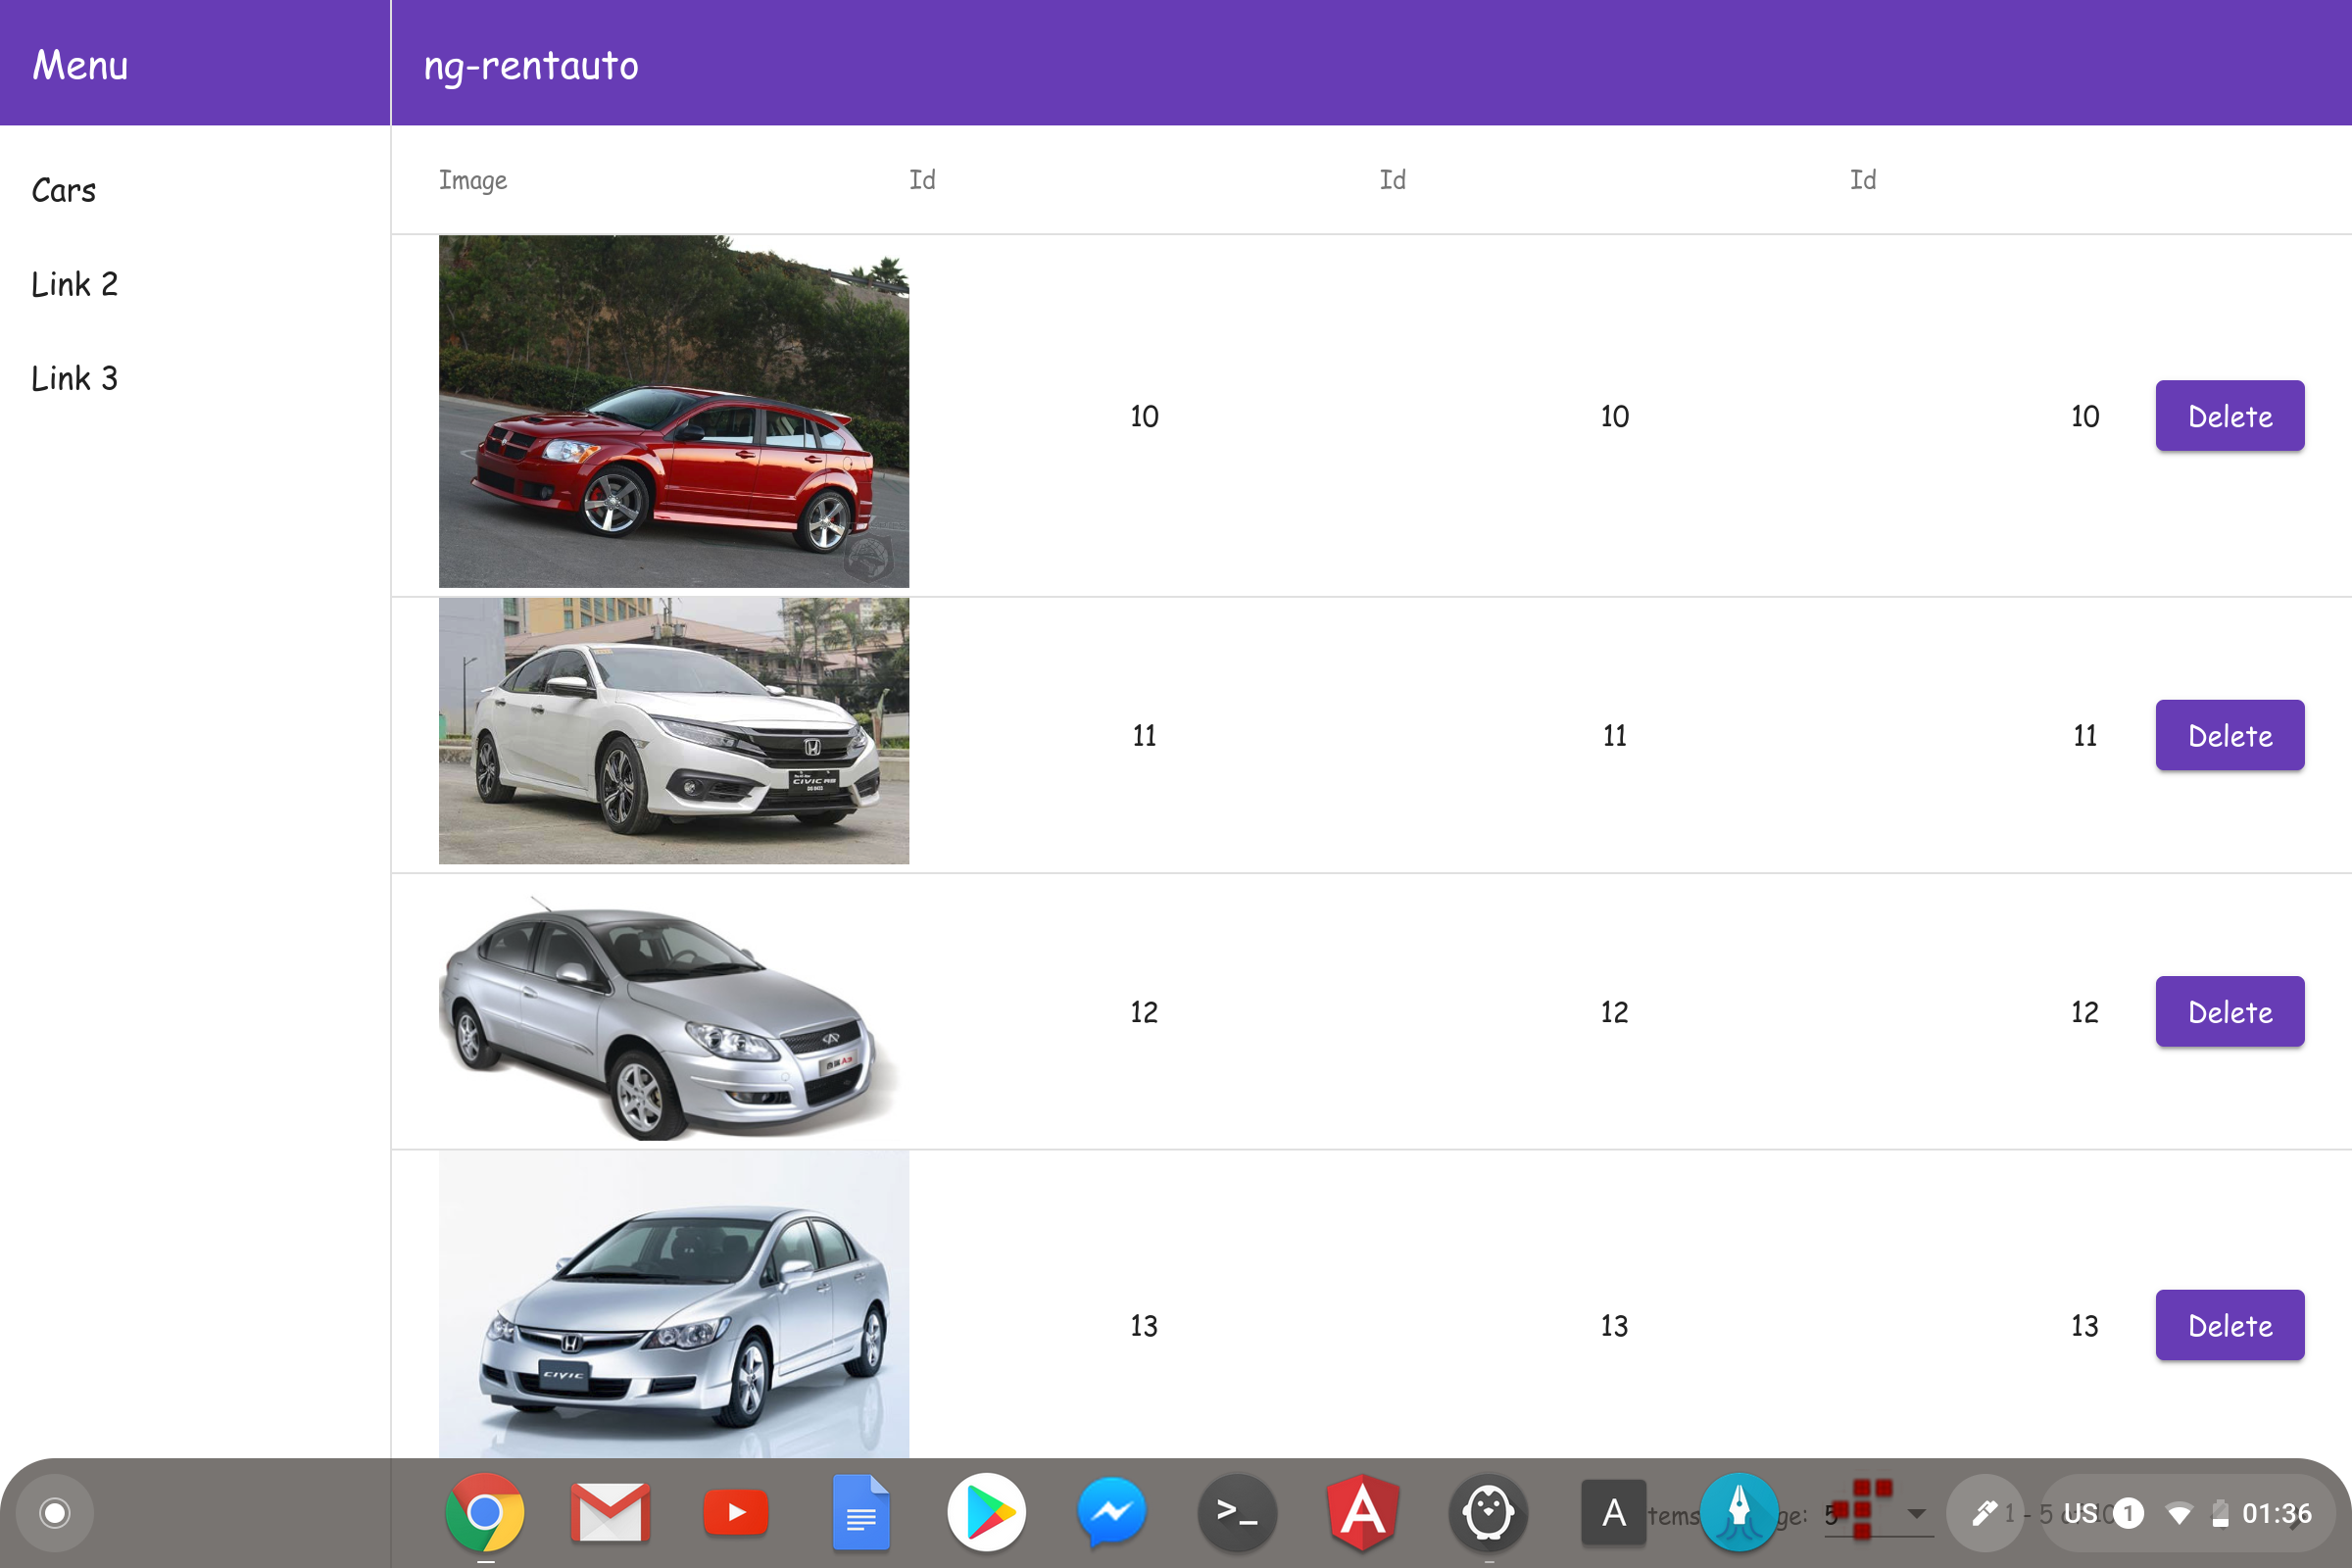Screen dimensions: 2352x1568
Task: Open Google Docs shelf icon
Action: (861, 1513)
